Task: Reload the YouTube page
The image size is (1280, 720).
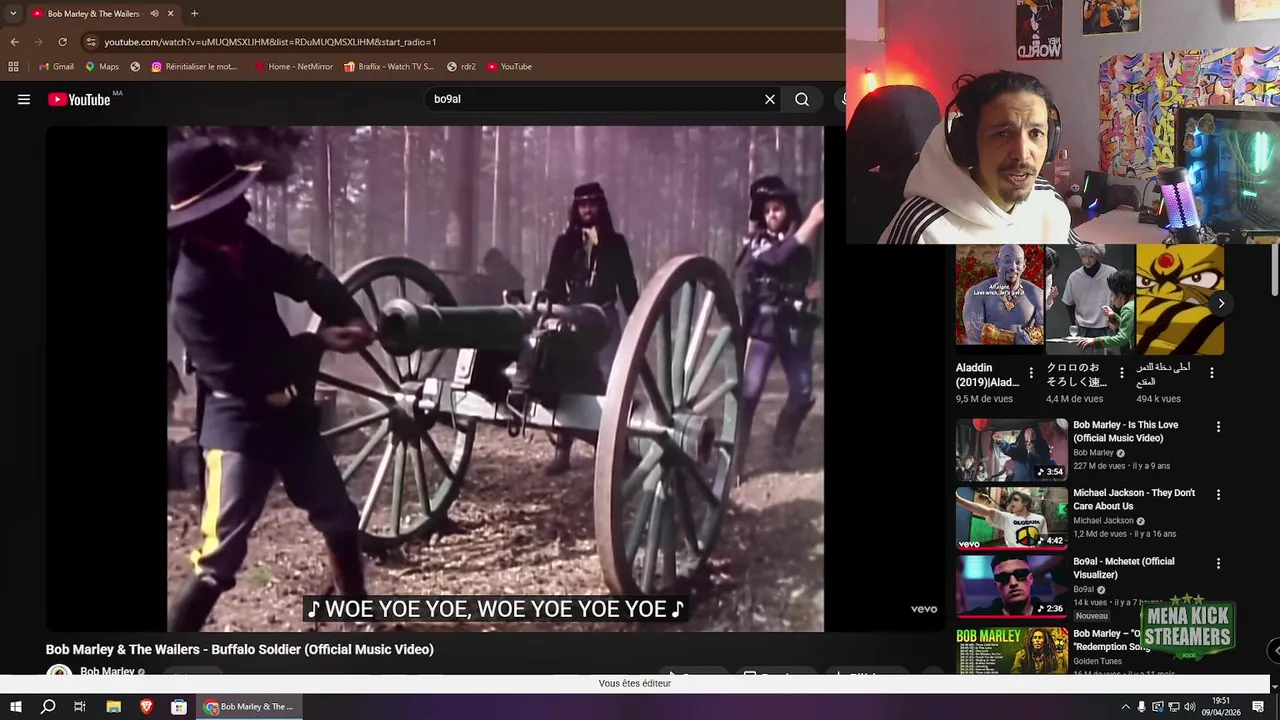Action: (x=62, y=42)
